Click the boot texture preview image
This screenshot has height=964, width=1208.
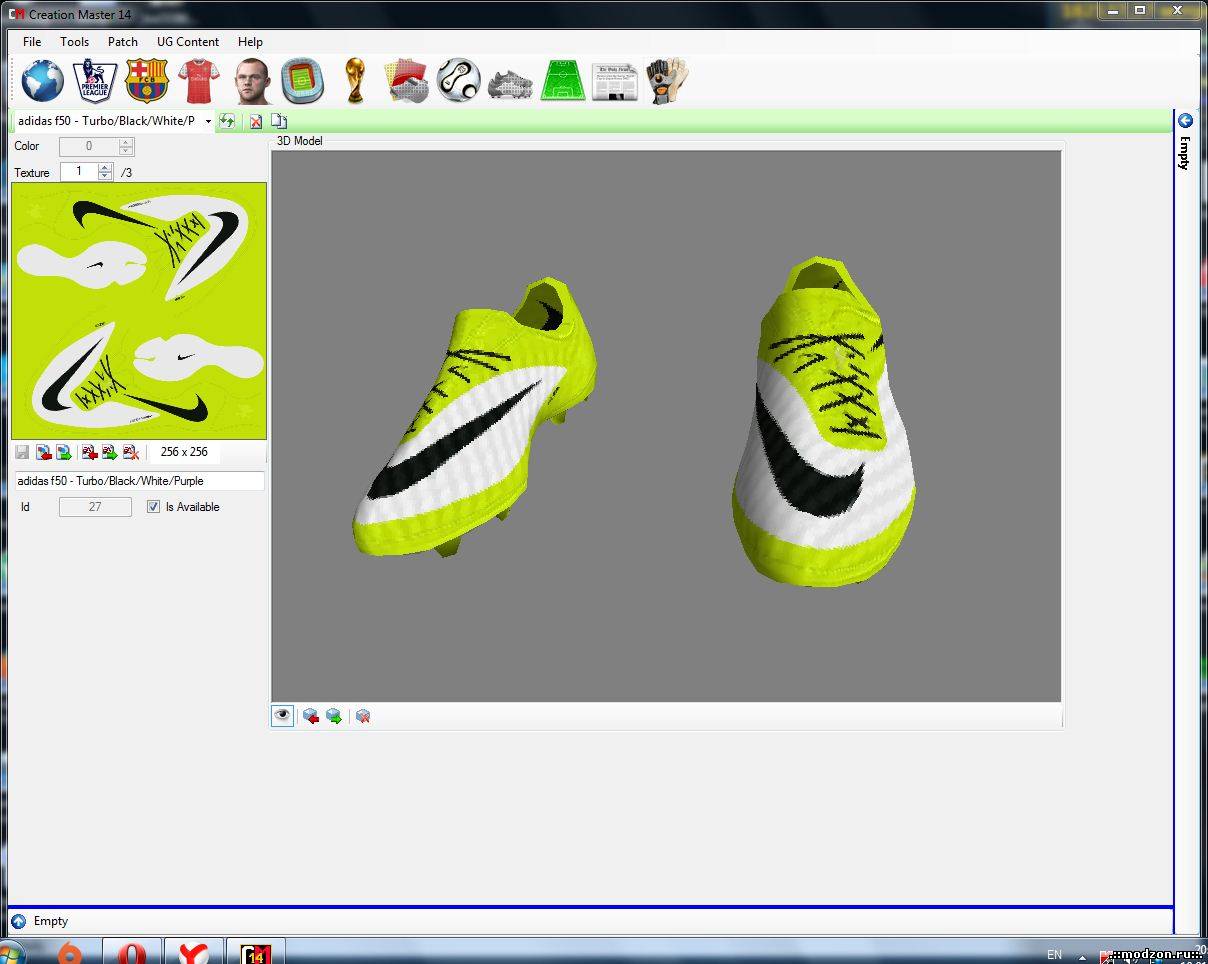coord(139,311)
